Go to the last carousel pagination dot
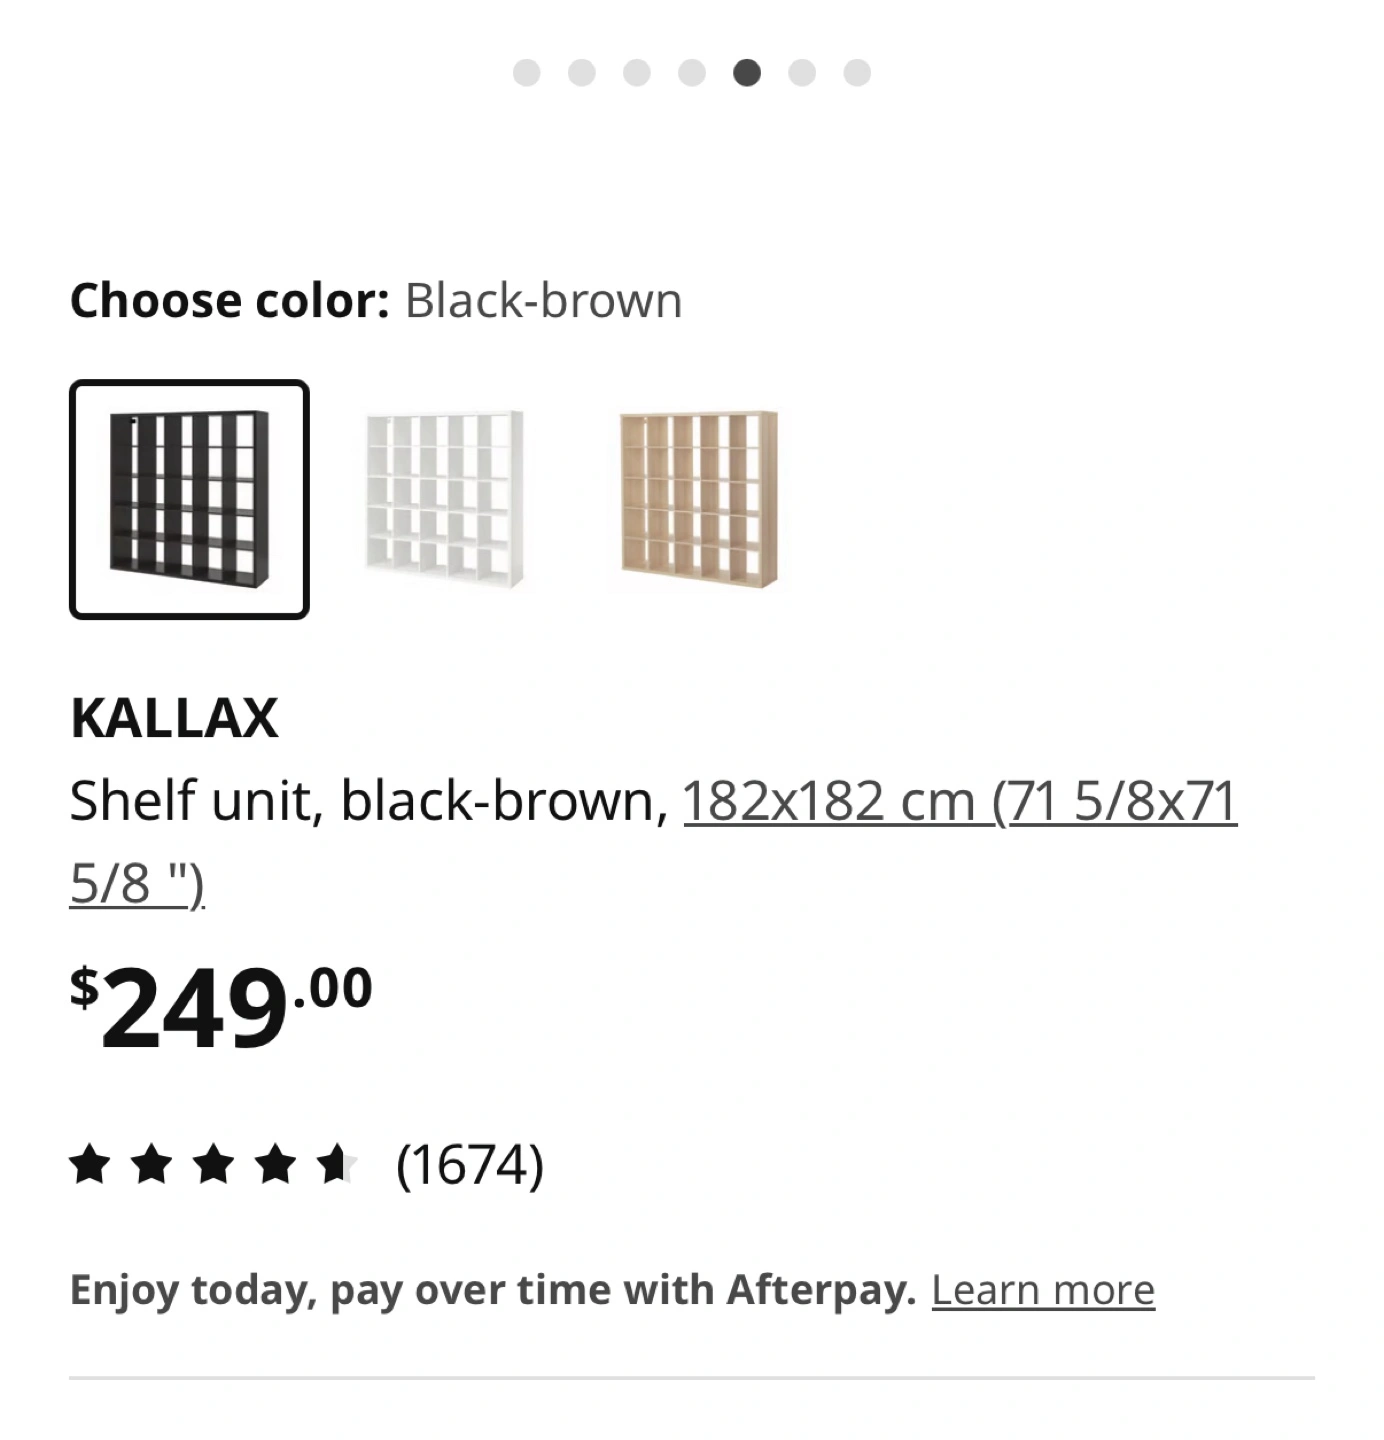 pos(857,73)
